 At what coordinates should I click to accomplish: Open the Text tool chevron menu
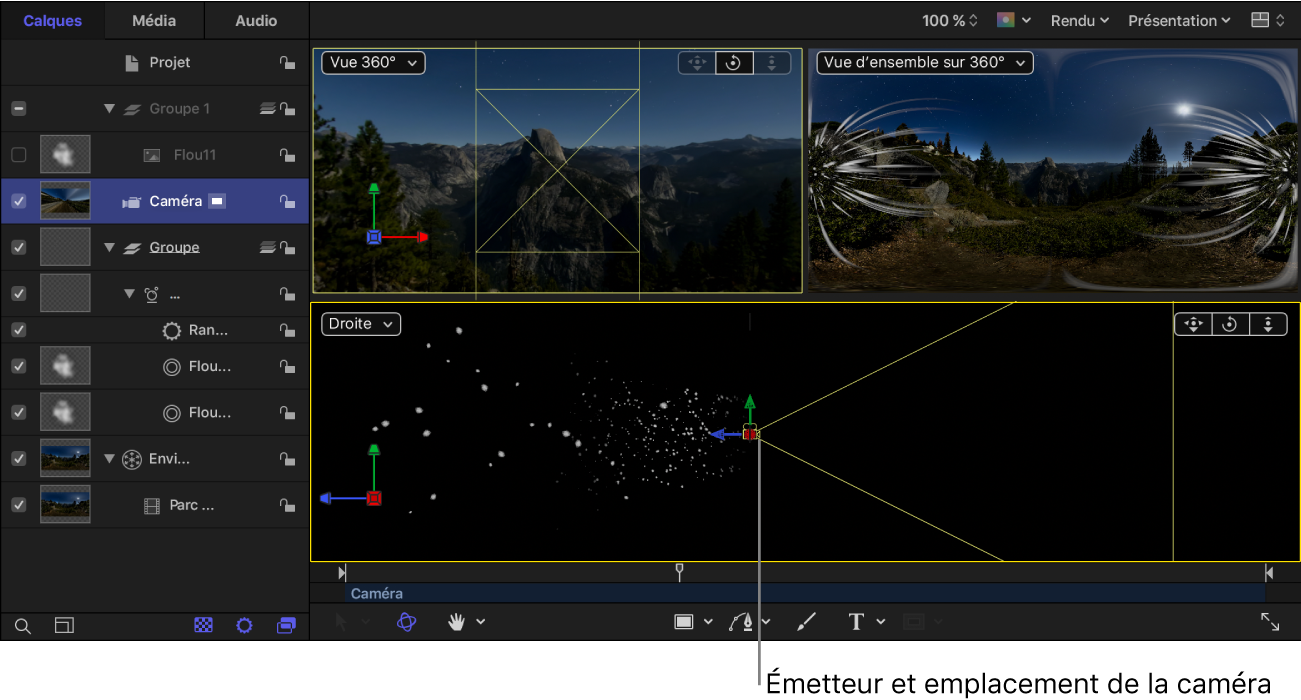[x=881, y=622]
